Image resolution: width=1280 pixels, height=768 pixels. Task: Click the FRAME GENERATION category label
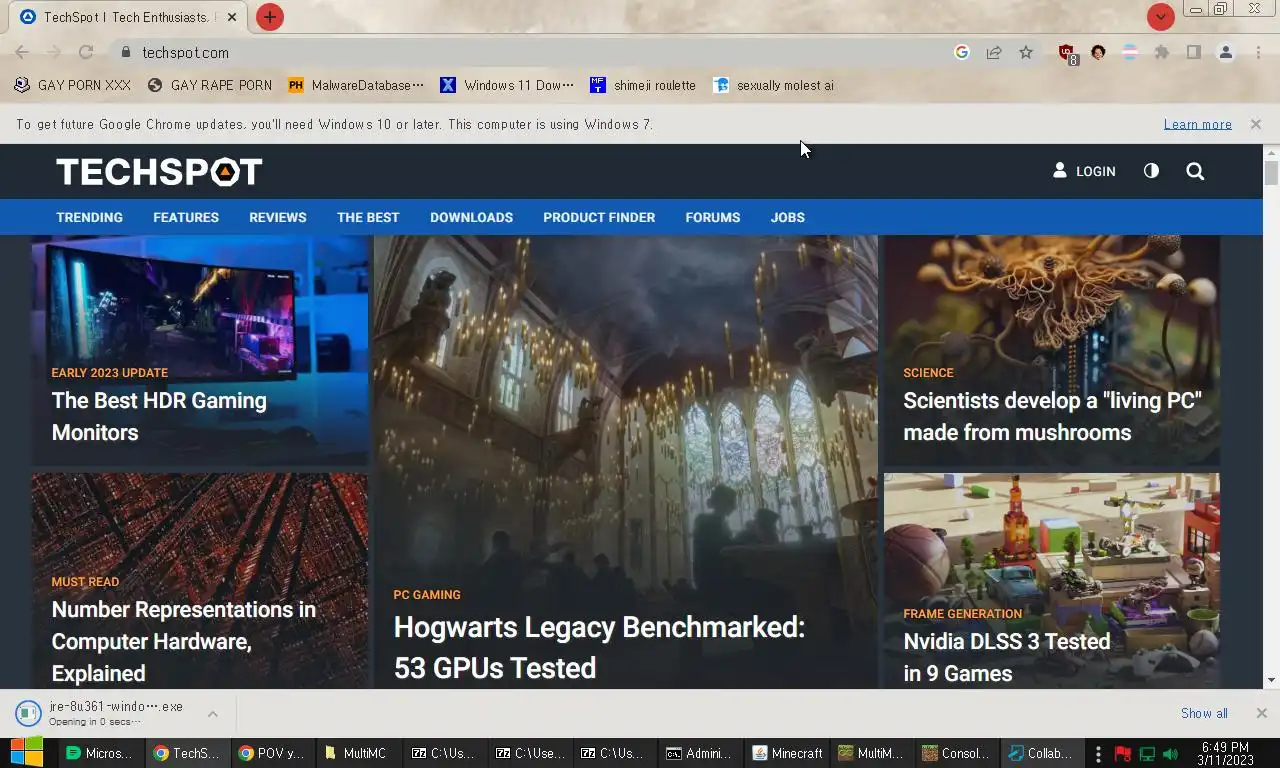(x=963, y=614)
